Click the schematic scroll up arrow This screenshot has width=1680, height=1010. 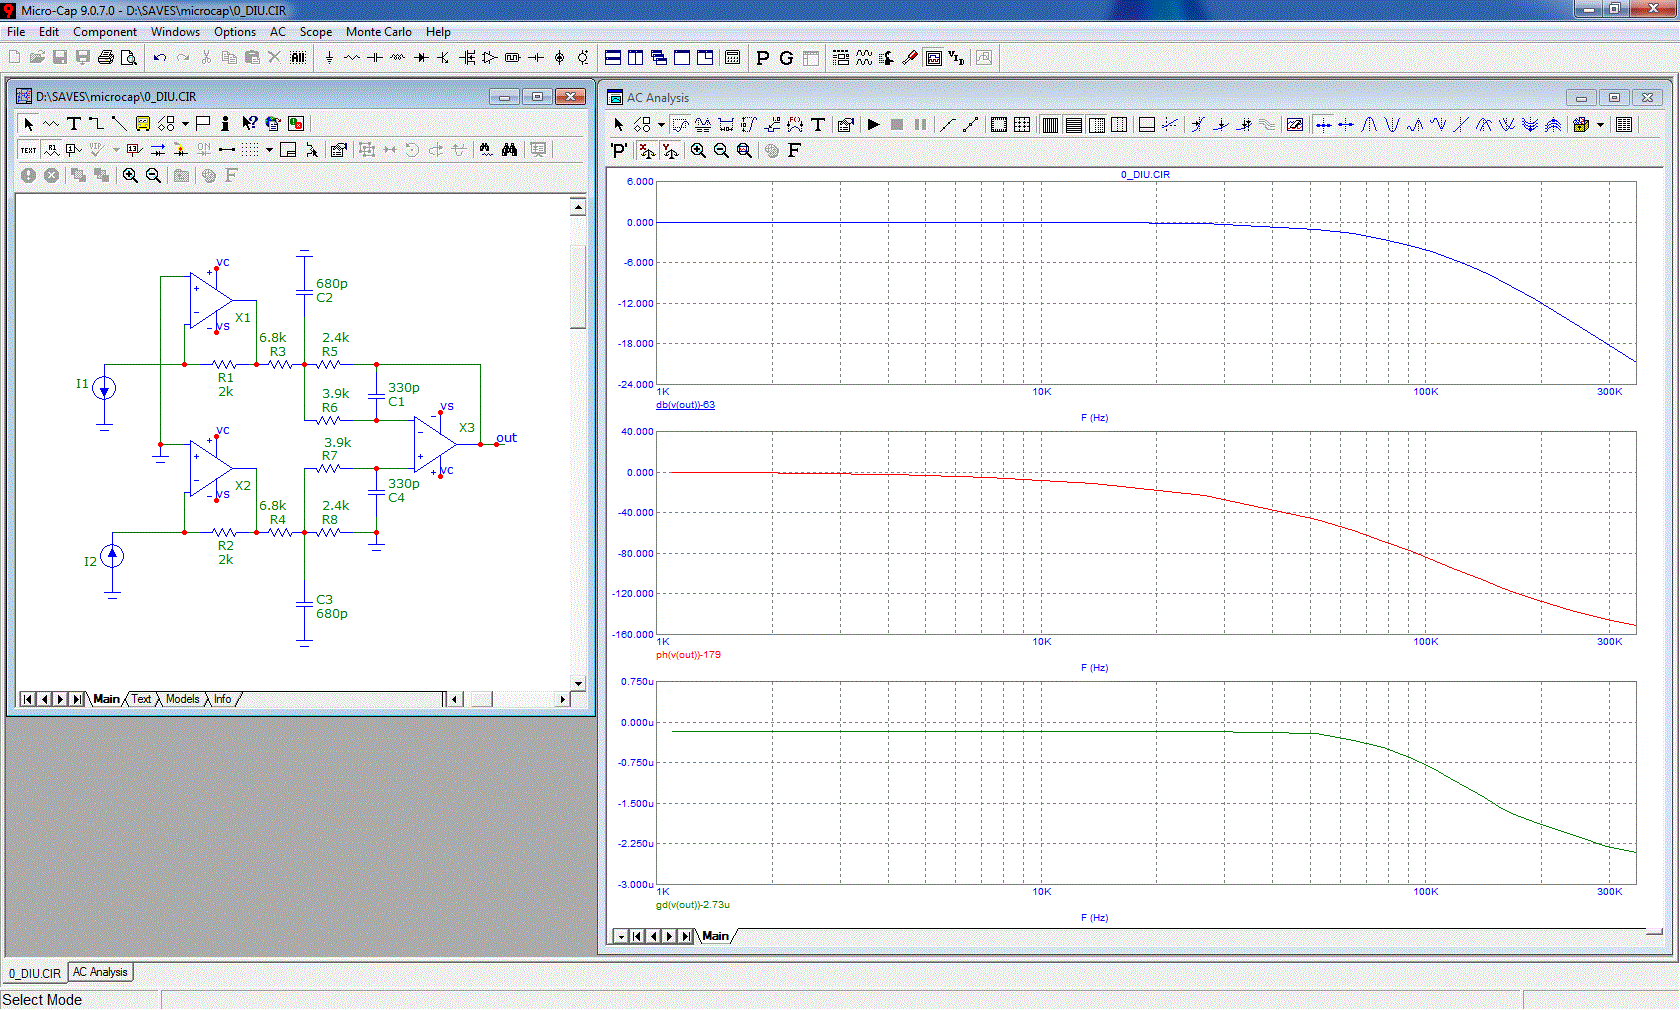(x=578, y=207)
